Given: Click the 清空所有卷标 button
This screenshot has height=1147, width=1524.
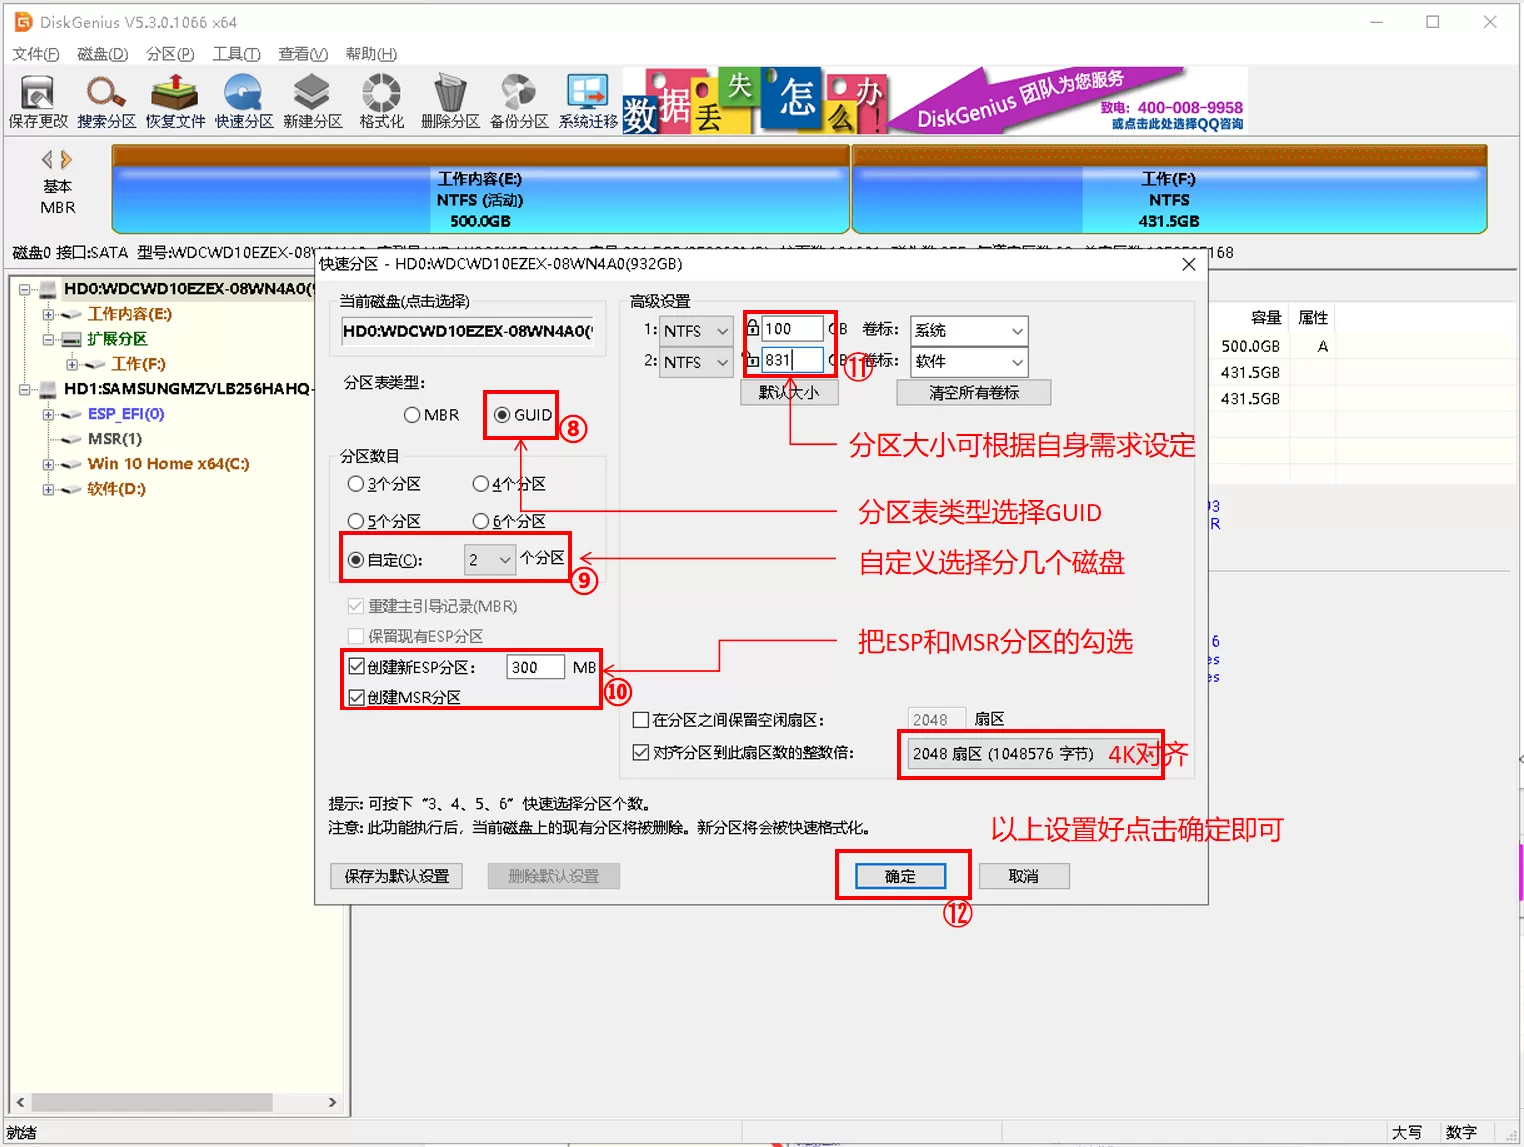Looking at the screenshot, I should (971, 391).
